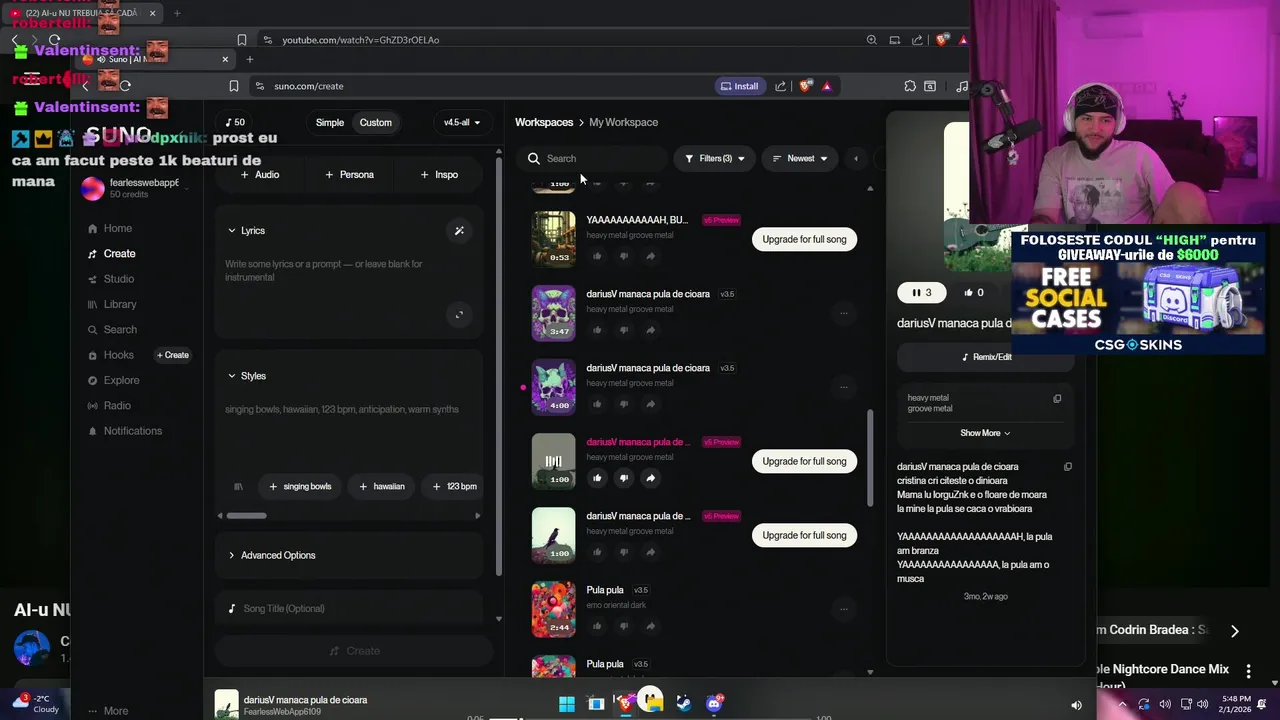This screenshot has width=1280, height=720.
Task: Click the Workspaces breadcrumb link
Action: coord(544,122)
